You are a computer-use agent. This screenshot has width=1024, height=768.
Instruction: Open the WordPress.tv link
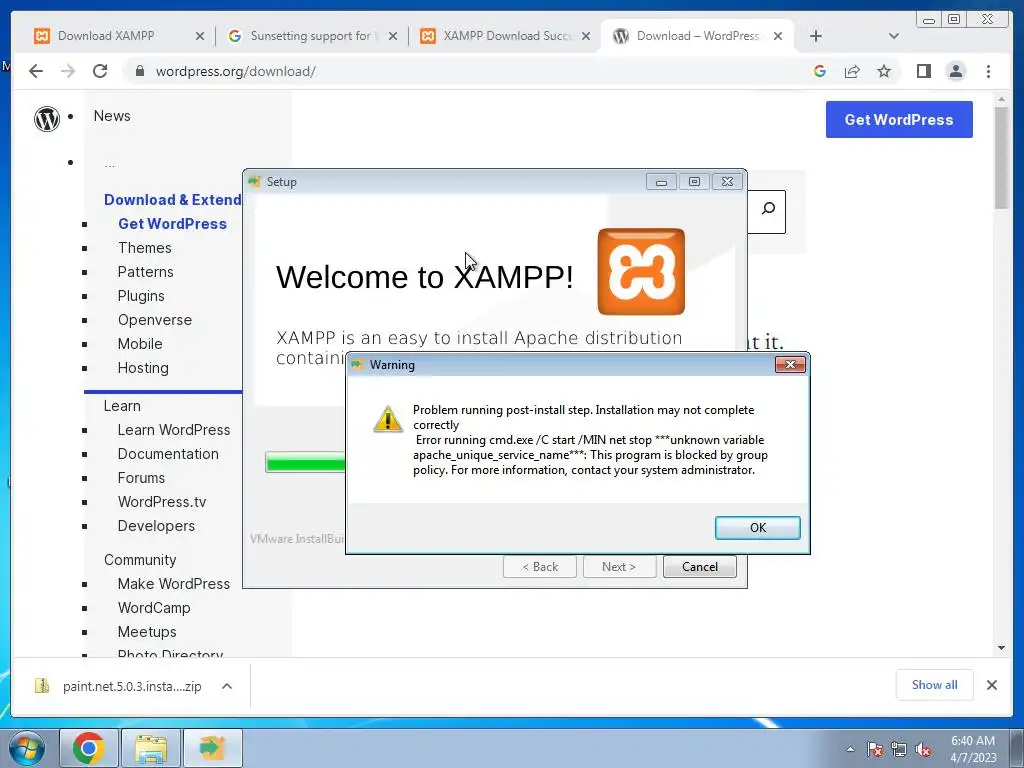[x=162, y=502]
